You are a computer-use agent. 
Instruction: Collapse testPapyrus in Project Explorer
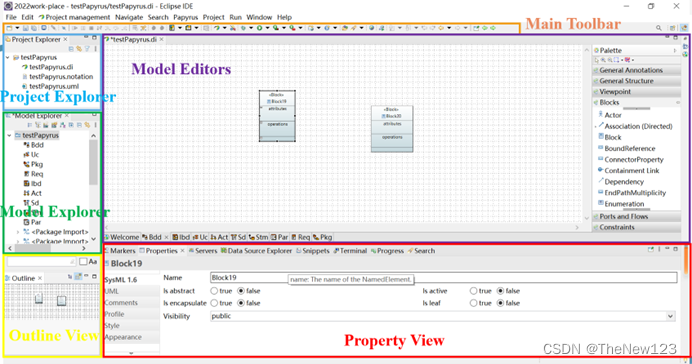[8, 57]
